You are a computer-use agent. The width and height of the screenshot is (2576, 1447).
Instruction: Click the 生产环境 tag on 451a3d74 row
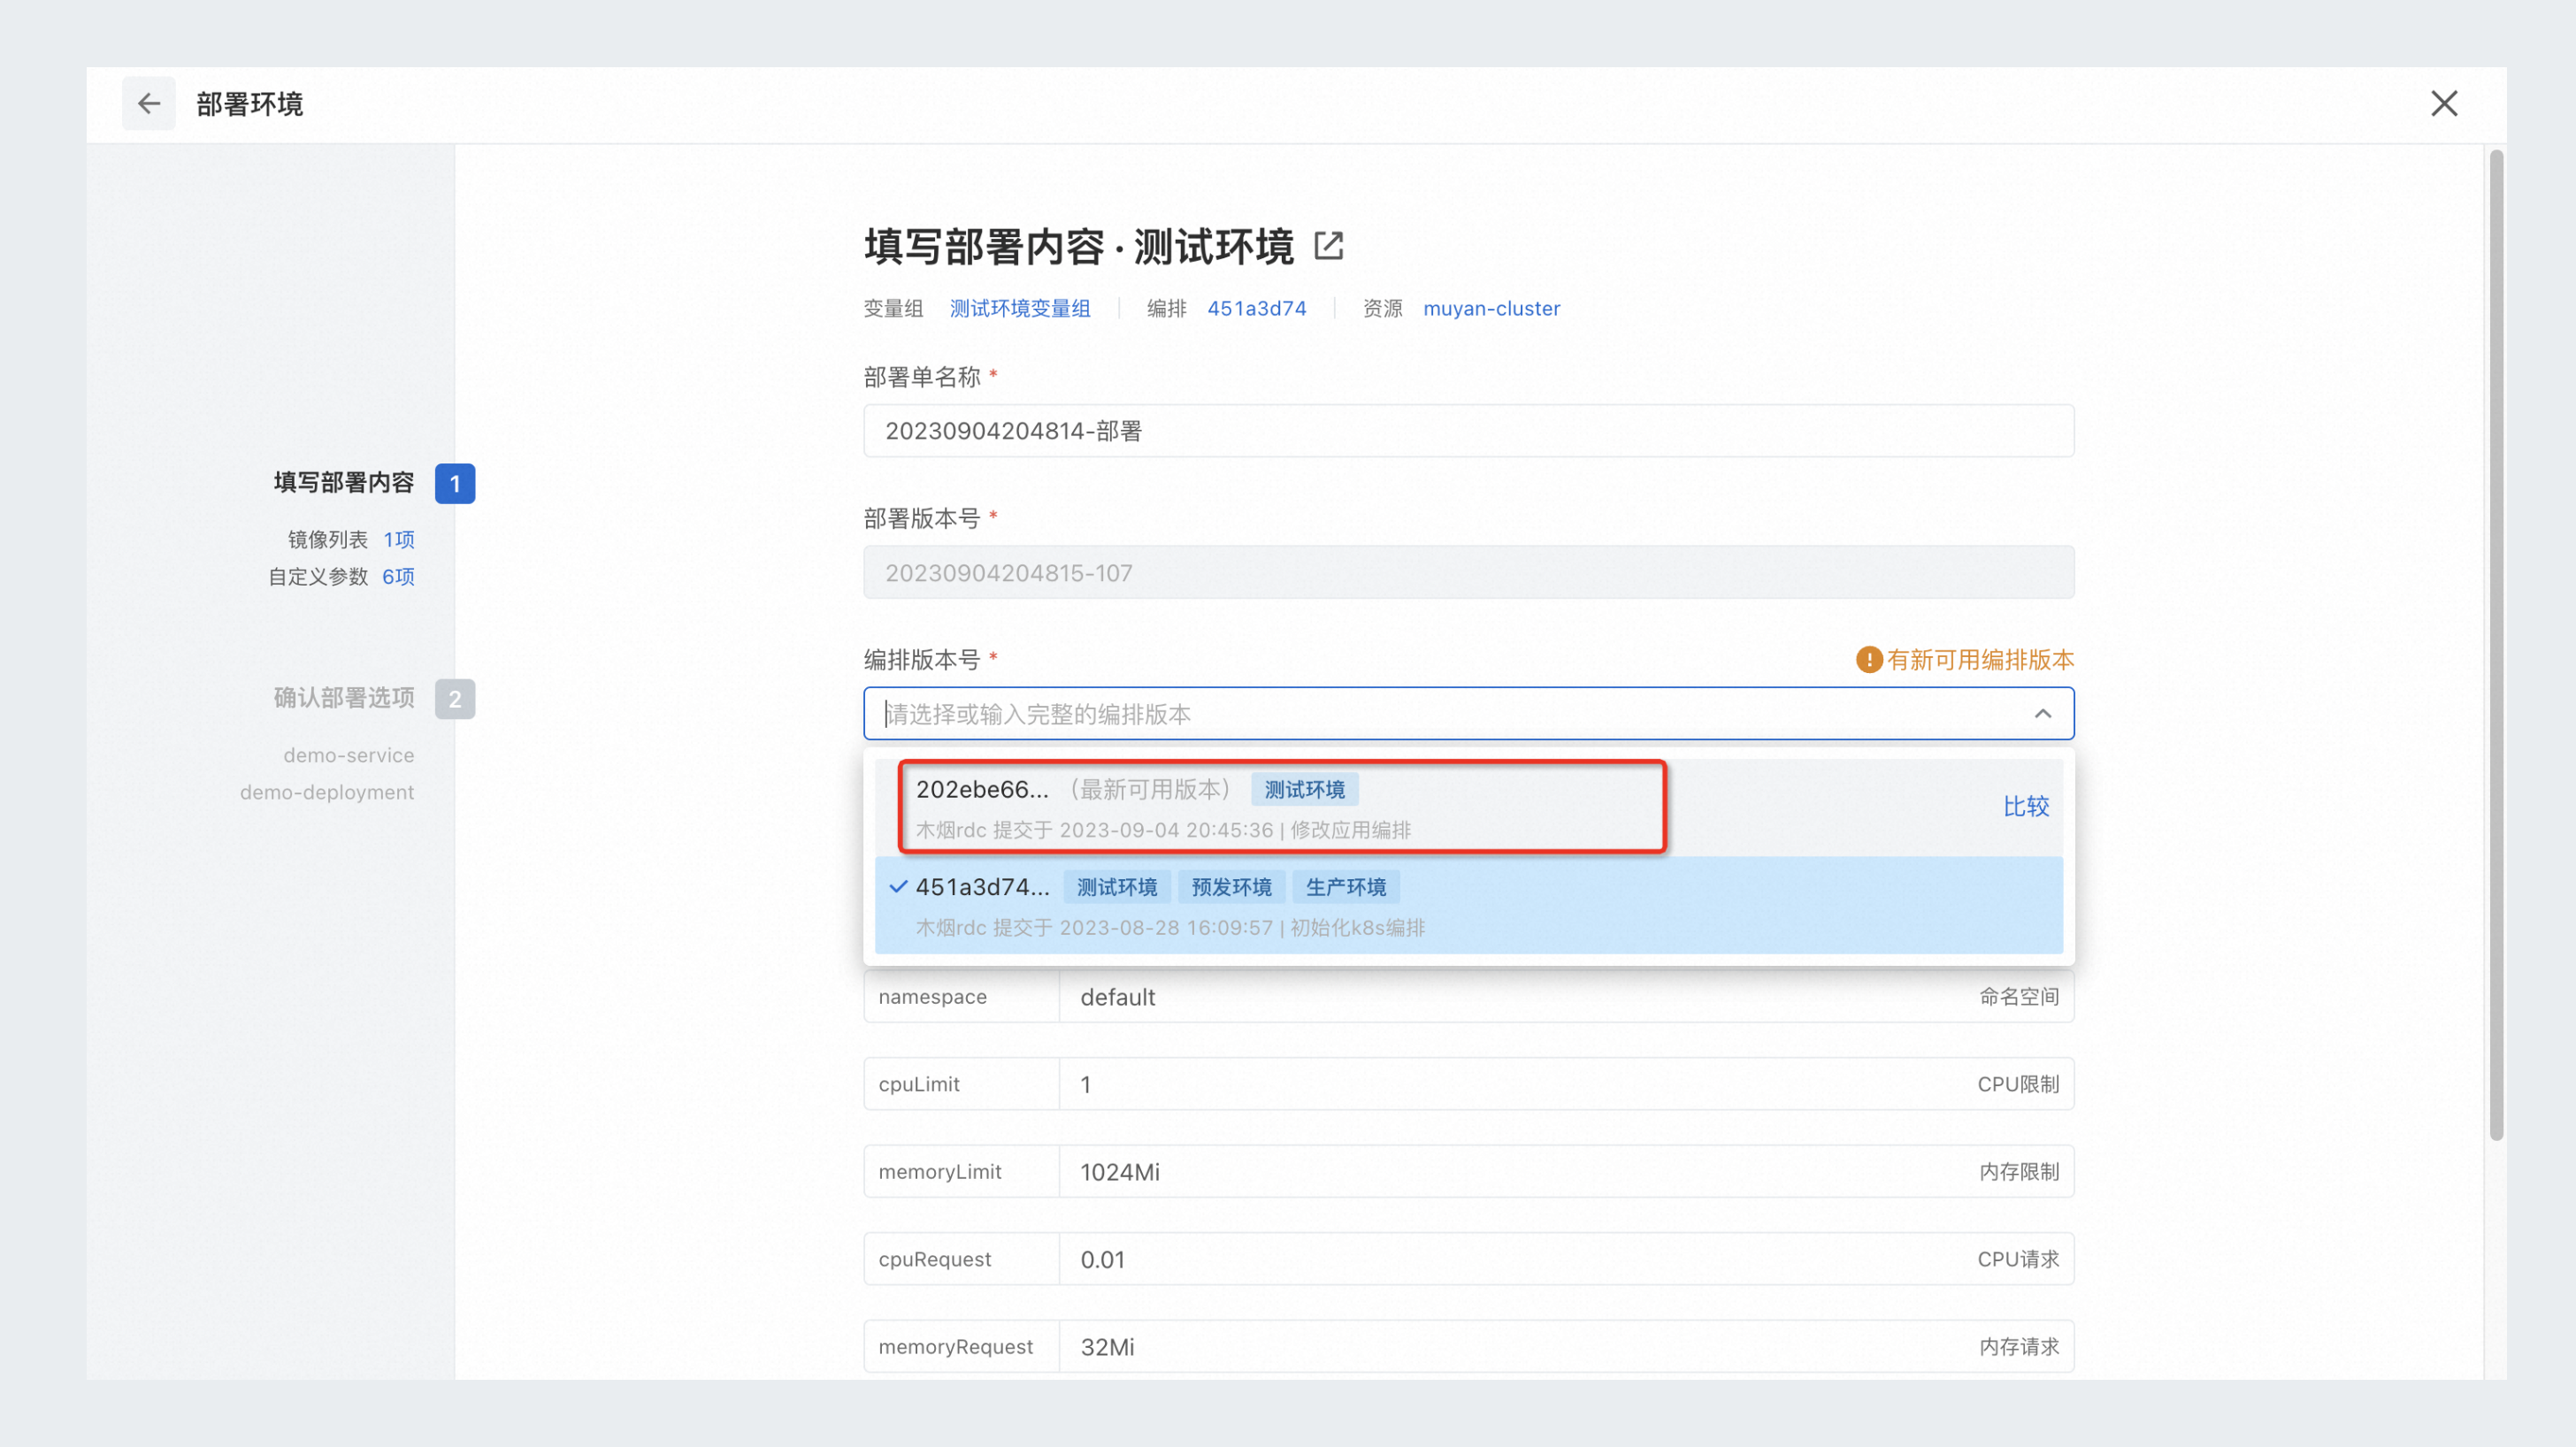[1345, 888]
